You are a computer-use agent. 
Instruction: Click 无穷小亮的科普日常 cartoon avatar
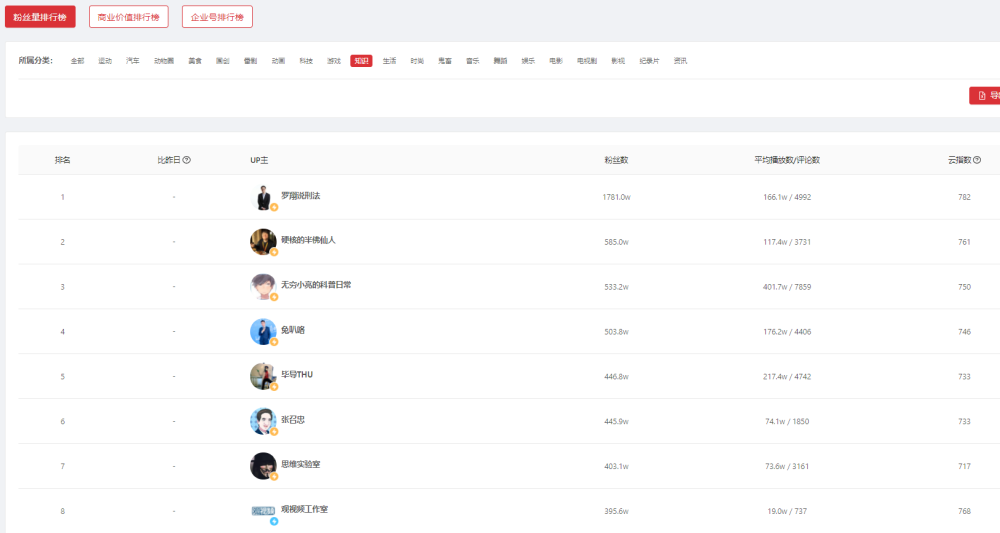(x=263, y=287)
